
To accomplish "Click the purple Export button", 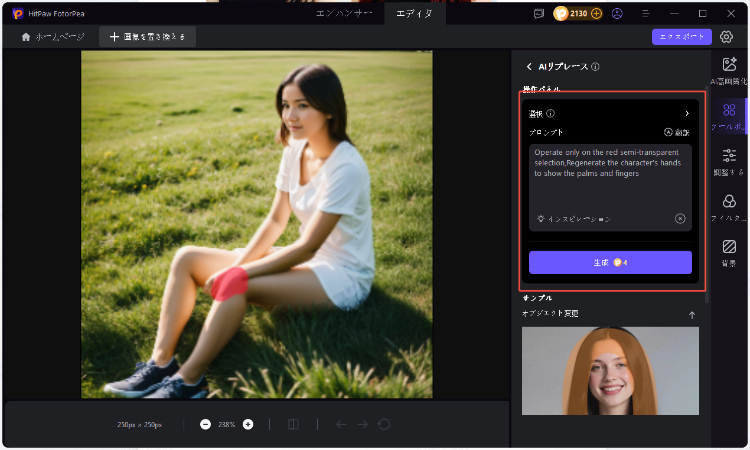I will (682, 37).
